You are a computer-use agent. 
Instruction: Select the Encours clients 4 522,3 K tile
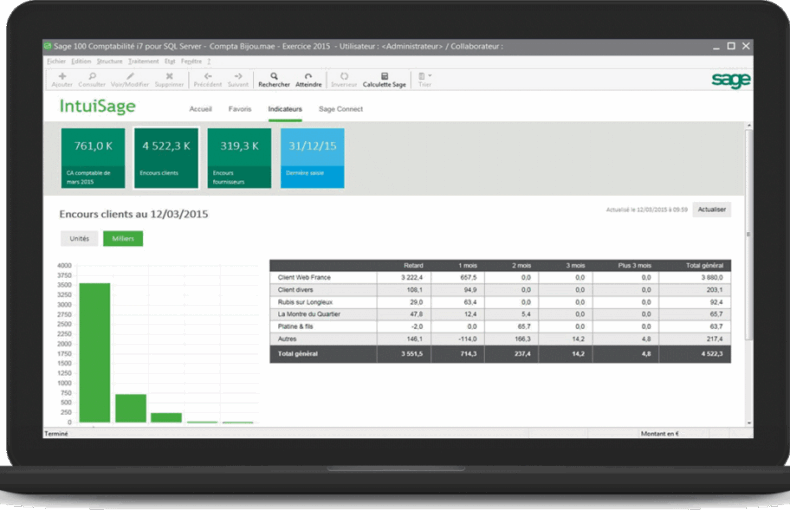(166, 158)
